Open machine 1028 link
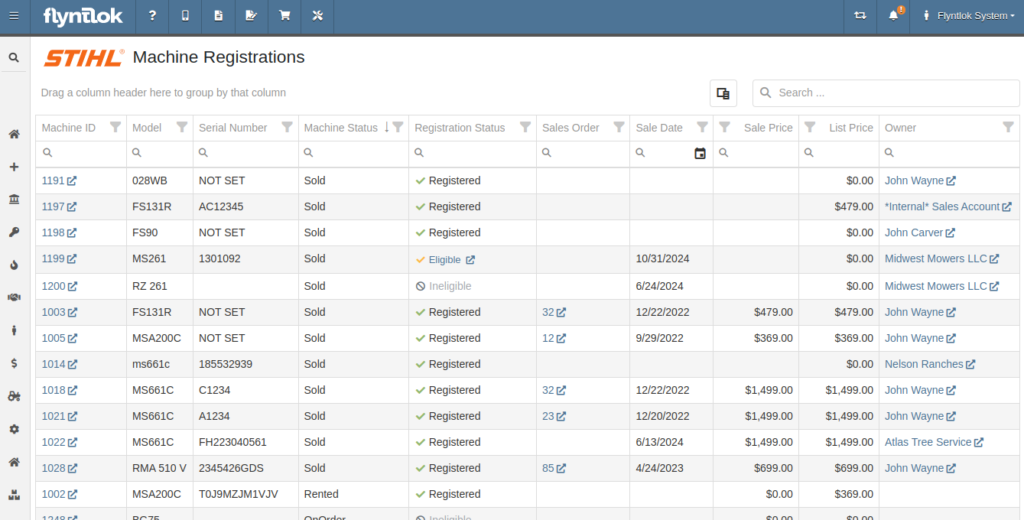The width and height of the screenshot is (1024, 520). 59,468
